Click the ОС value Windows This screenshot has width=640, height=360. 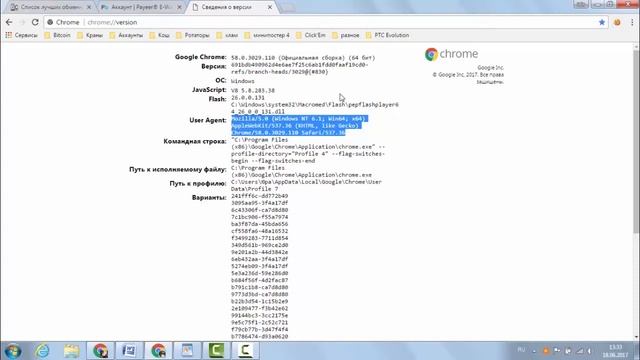pyautogui.click(x=242, y=81)
